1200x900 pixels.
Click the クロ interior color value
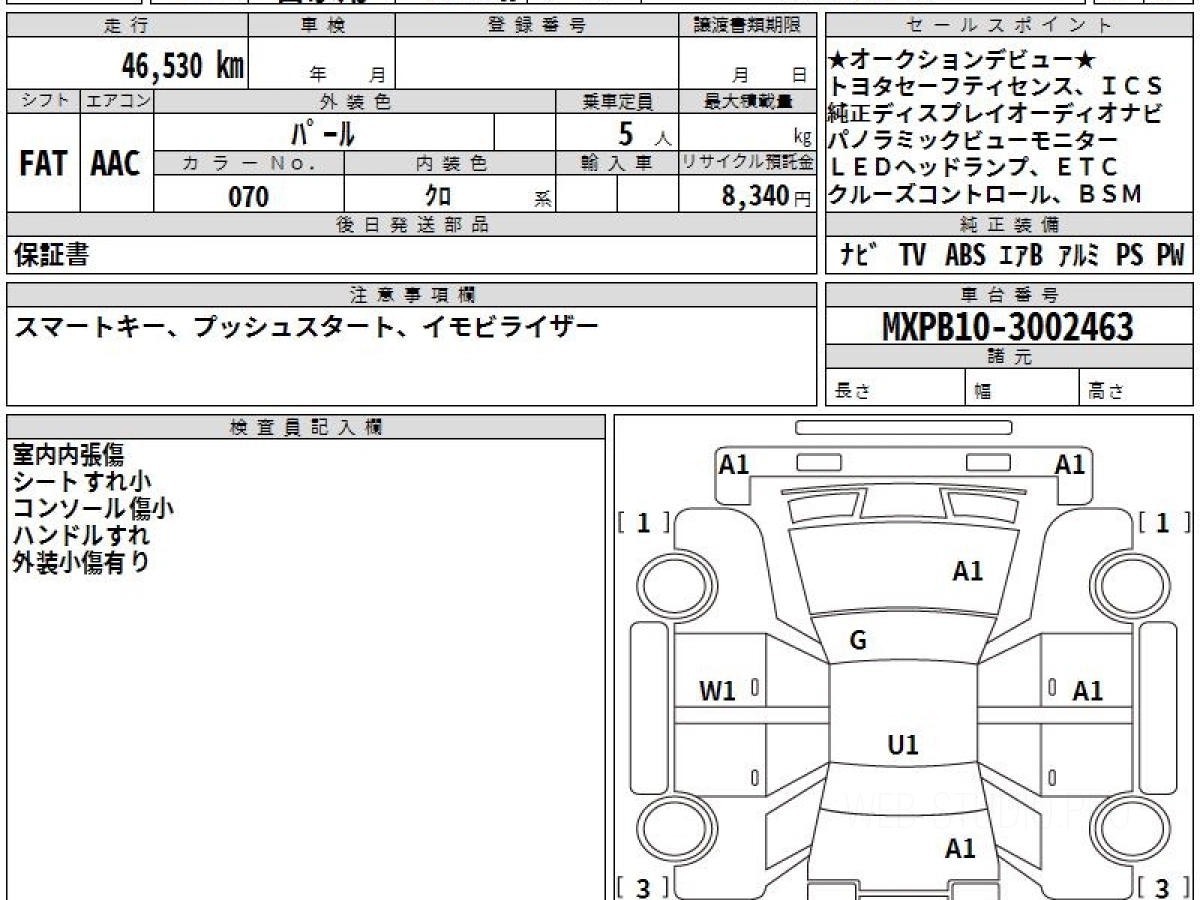coord(437,196)
